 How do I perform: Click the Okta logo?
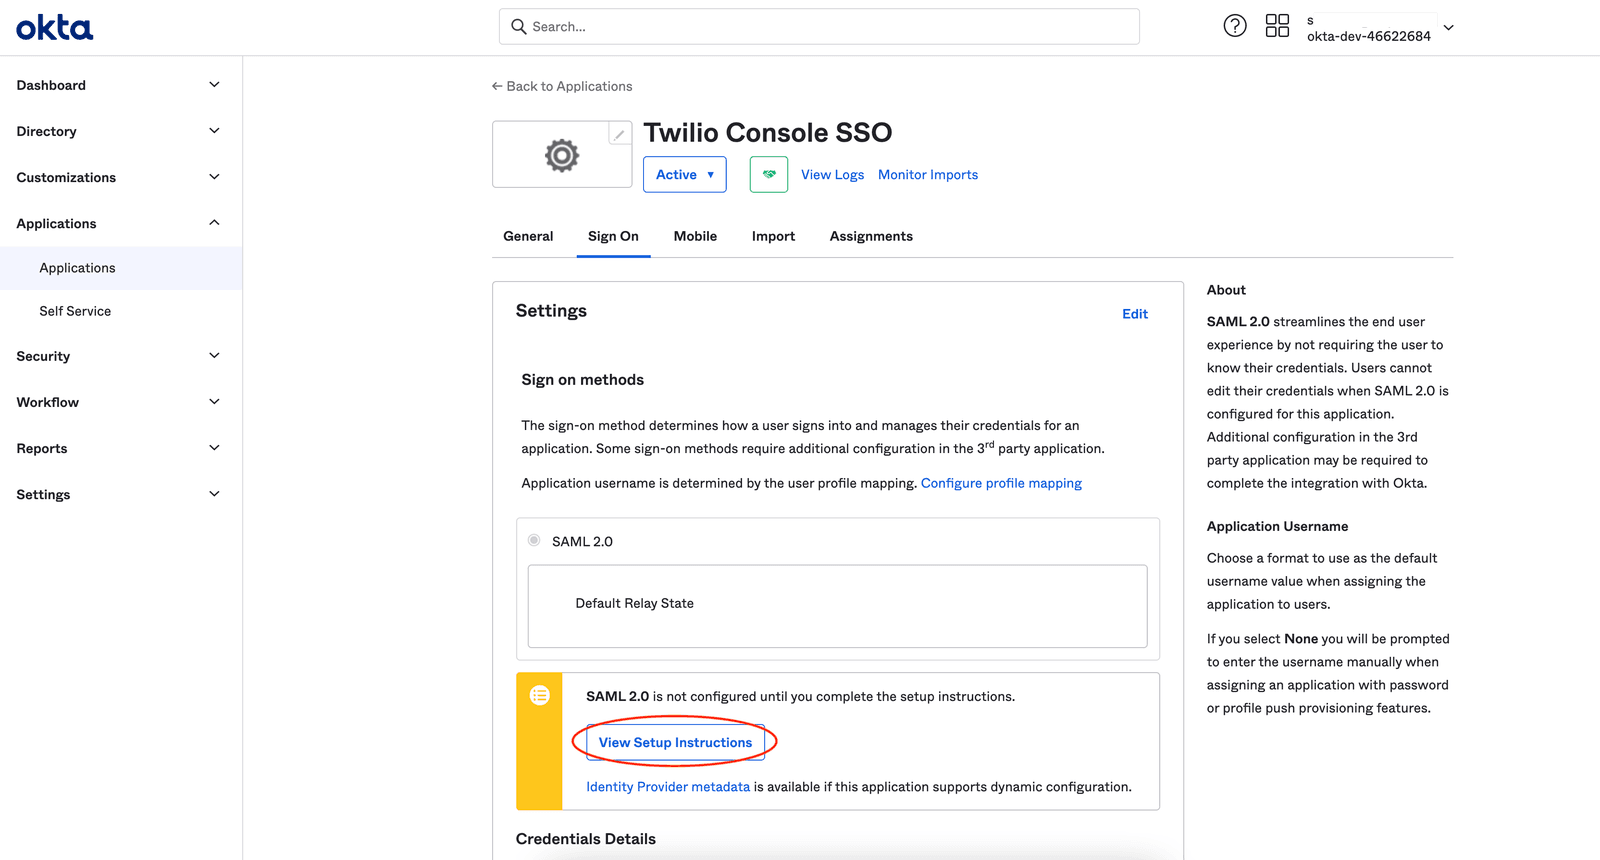[x=55, y=28]
